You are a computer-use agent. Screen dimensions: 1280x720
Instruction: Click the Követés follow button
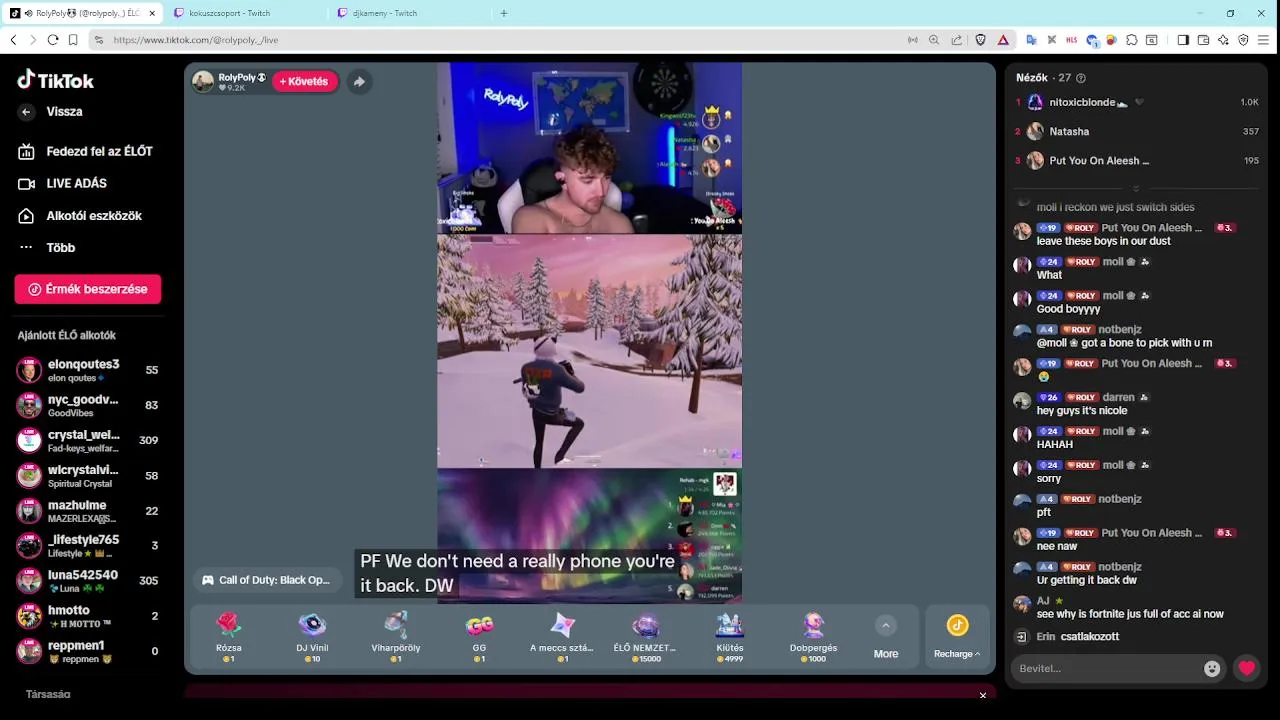click(304, 82)
